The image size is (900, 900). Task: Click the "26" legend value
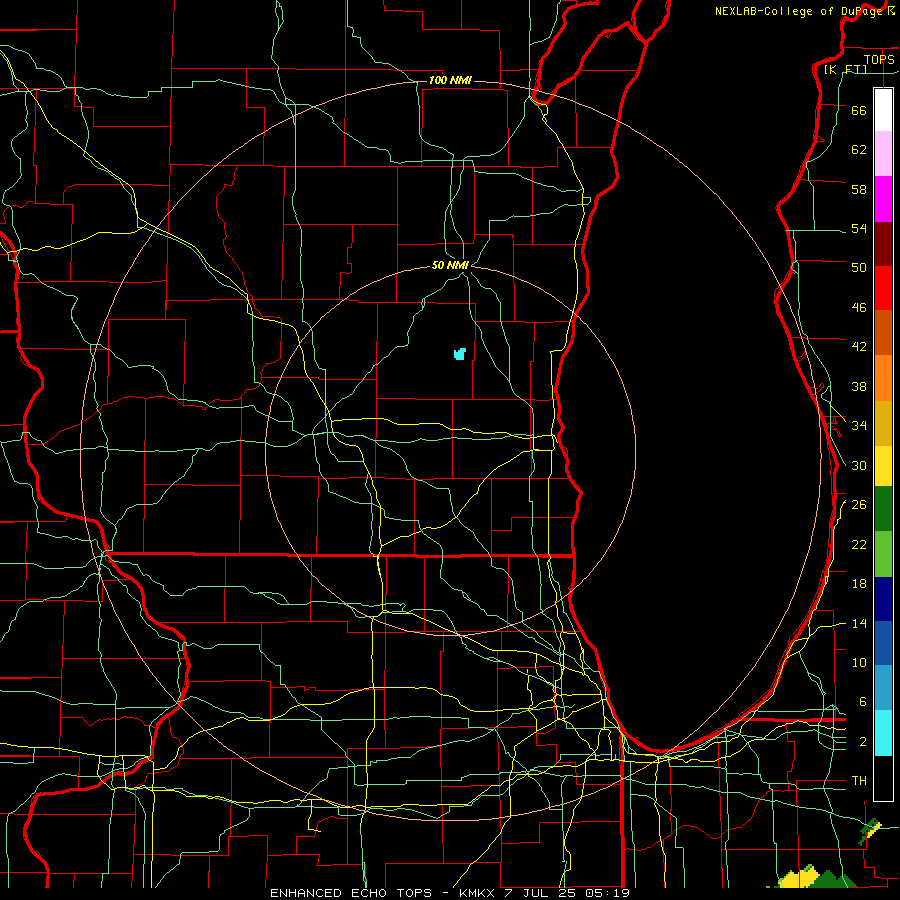tap(859, 505)
